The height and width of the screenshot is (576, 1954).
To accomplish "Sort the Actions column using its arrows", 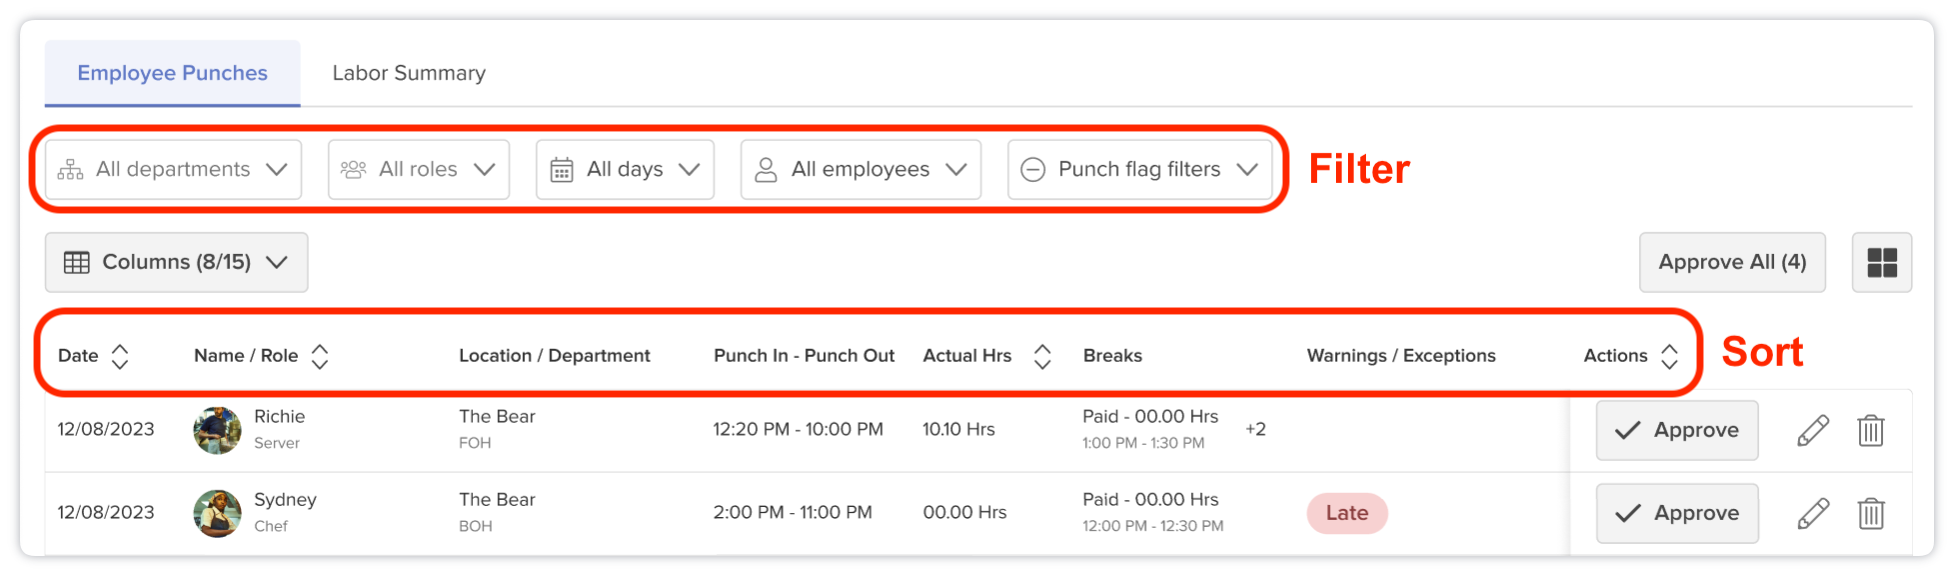I will click(x=1669, y=356).
